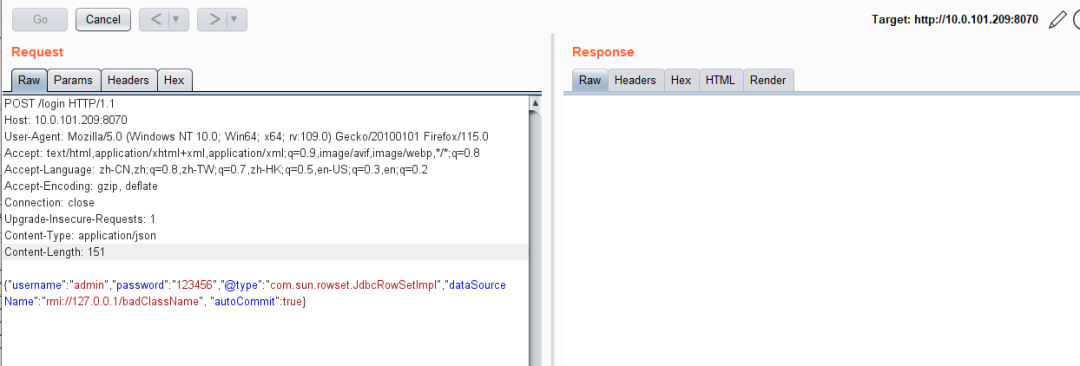Open the next-request history dropdown
Viewport: 1080px width, 366px height.
click(236, 19)
